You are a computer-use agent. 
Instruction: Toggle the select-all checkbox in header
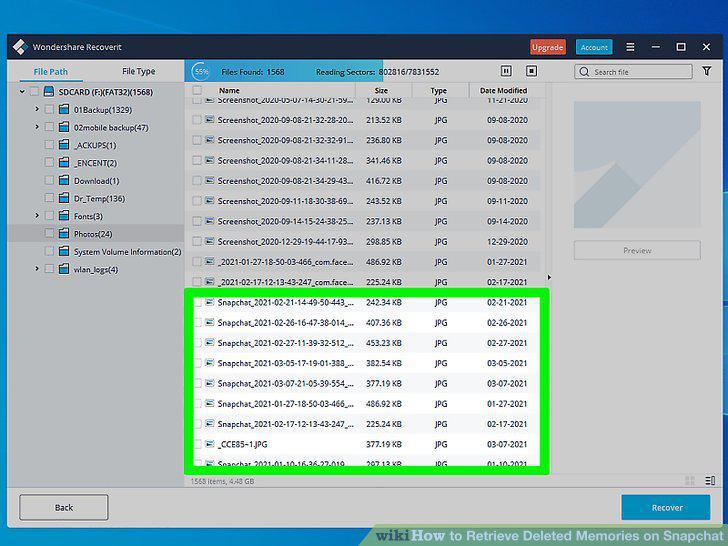pyautogui.click(x=197, y=90)
